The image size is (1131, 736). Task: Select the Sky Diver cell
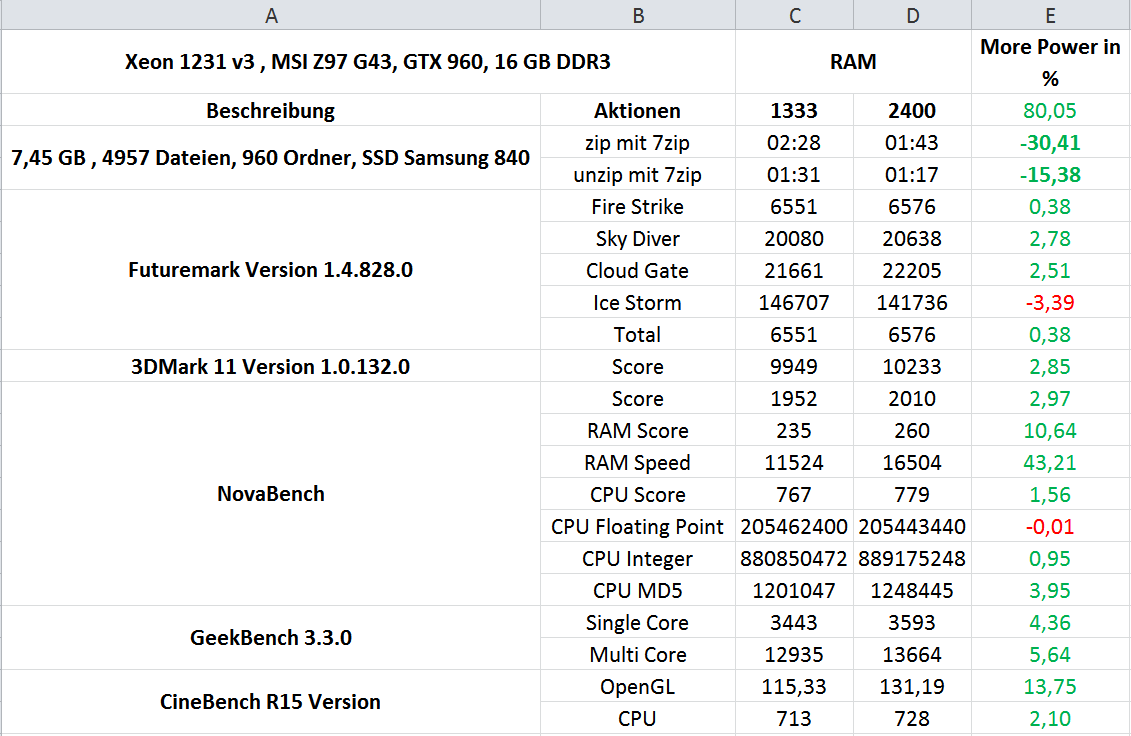point(638,238)
